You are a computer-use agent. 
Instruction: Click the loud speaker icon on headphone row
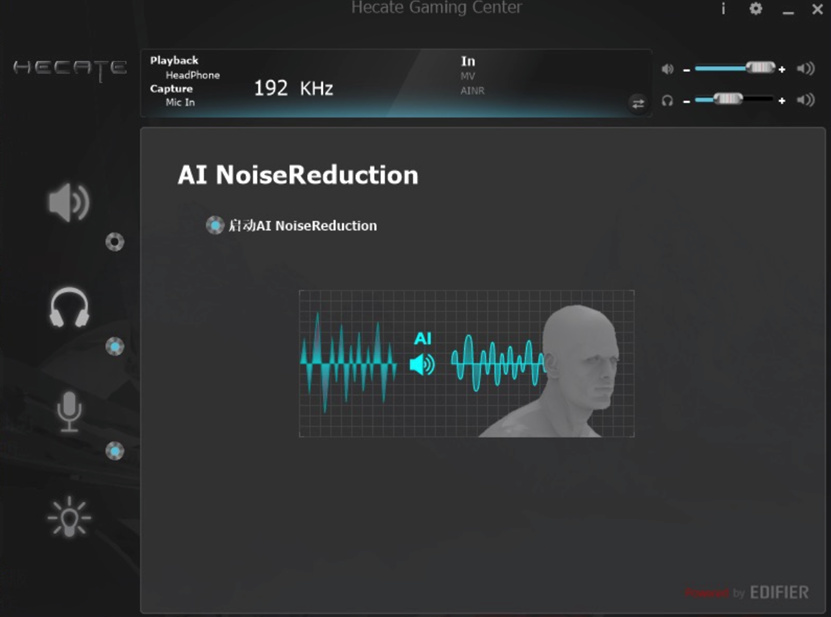(x=806, y=100)
